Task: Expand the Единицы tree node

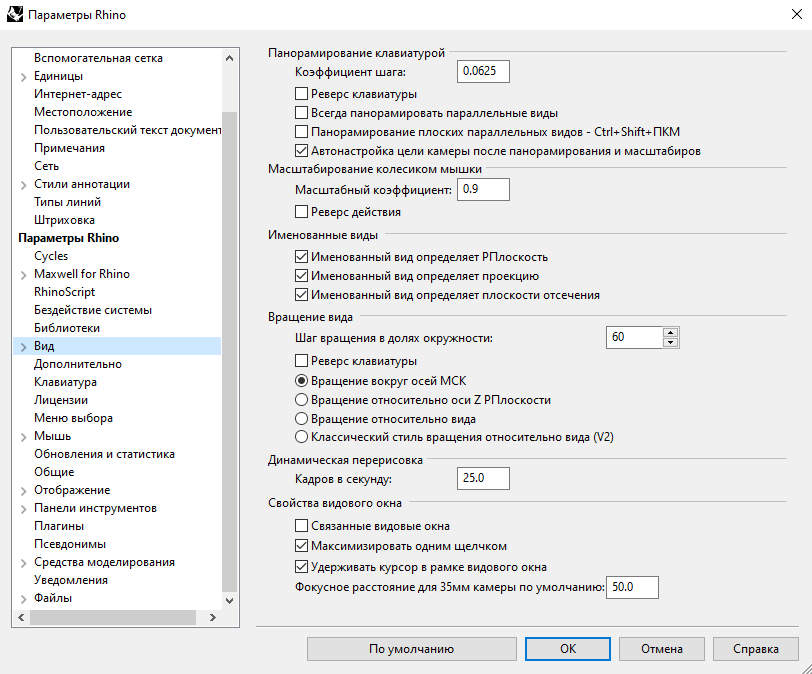Action: click(23, 77)
